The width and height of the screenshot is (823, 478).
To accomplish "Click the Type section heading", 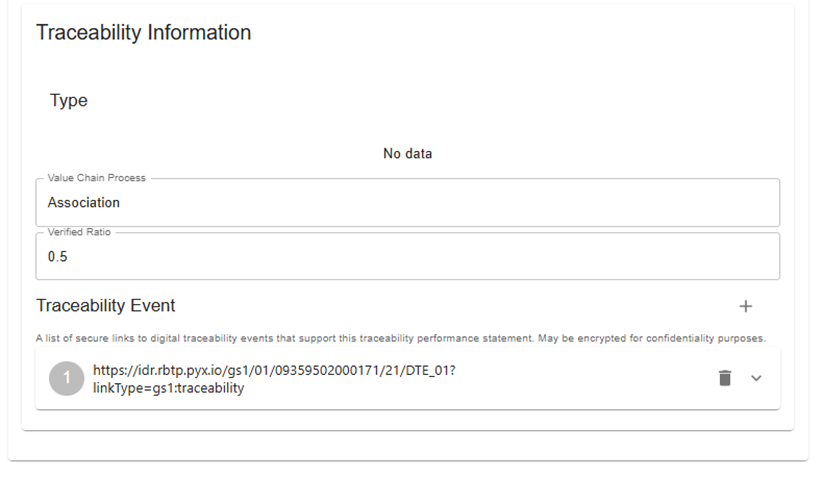I will pyautogui.click(x=69, y=100).
